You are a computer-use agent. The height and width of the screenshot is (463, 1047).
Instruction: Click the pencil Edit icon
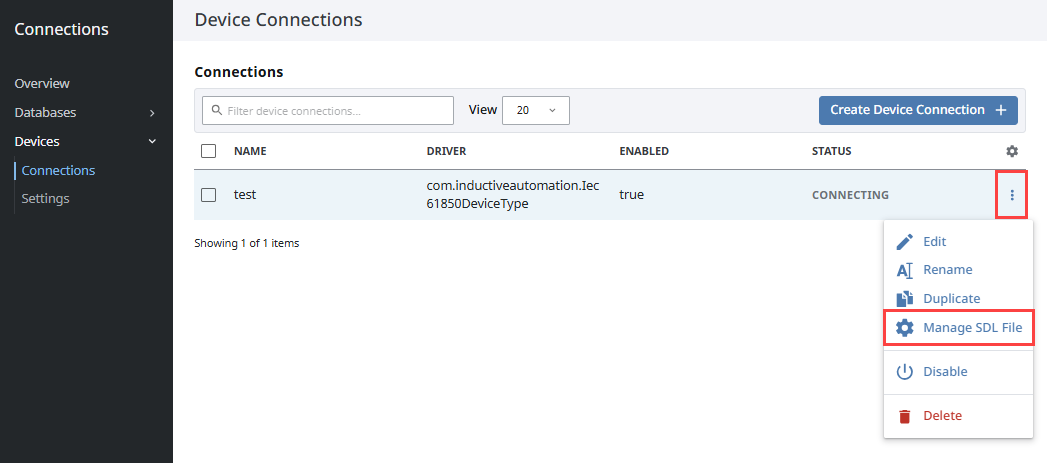pyautogui.click(x=904, y=242)
